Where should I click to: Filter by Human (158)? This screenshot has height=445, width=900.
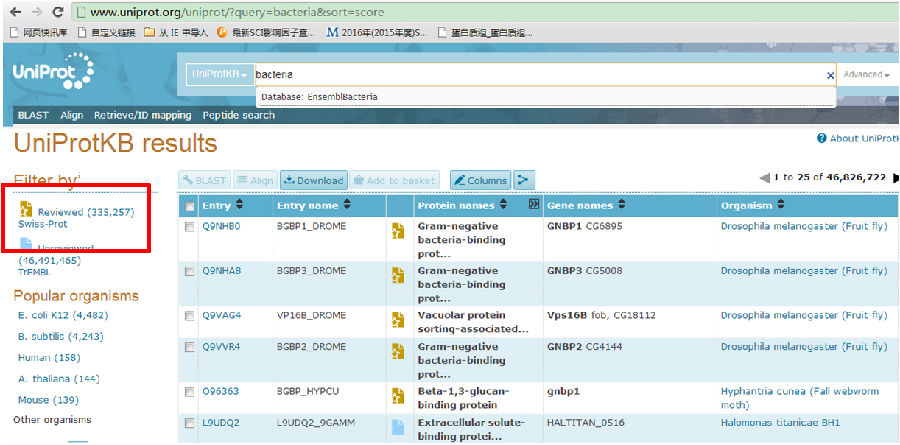49,358
